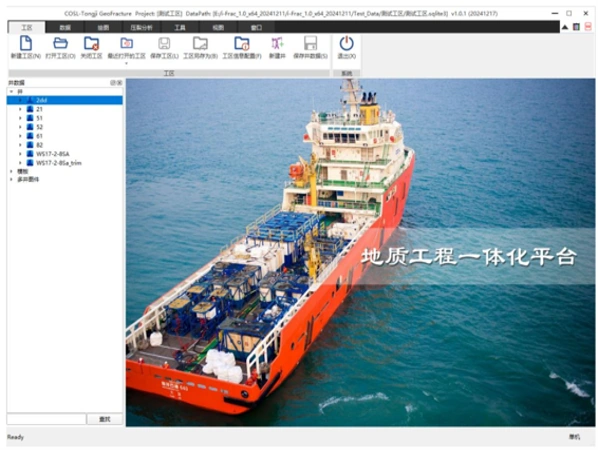
Task: Open the 数据 ribbon tab
Action: [65, 27]
